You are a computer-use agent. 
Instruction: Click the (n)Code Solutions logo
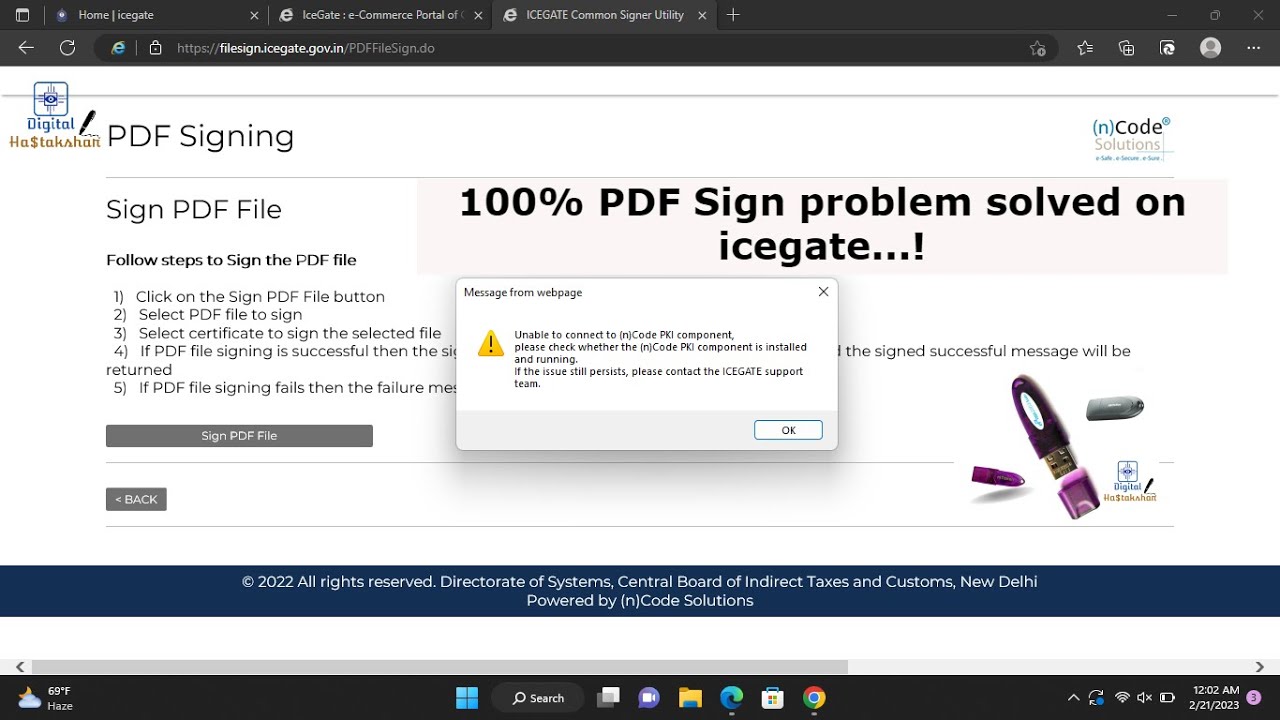point(1132,139)
